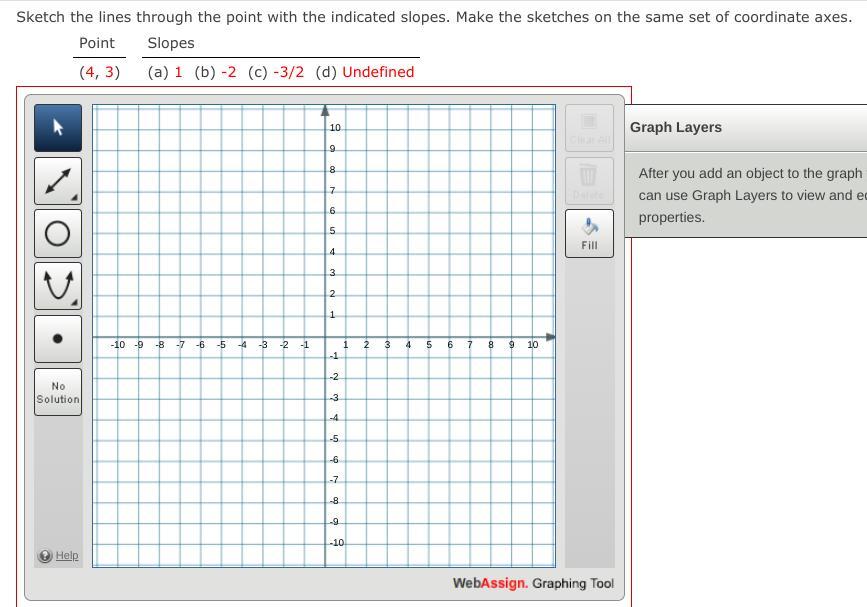Click y-axis label -5
867x607 pixels.
coord(334,439)
